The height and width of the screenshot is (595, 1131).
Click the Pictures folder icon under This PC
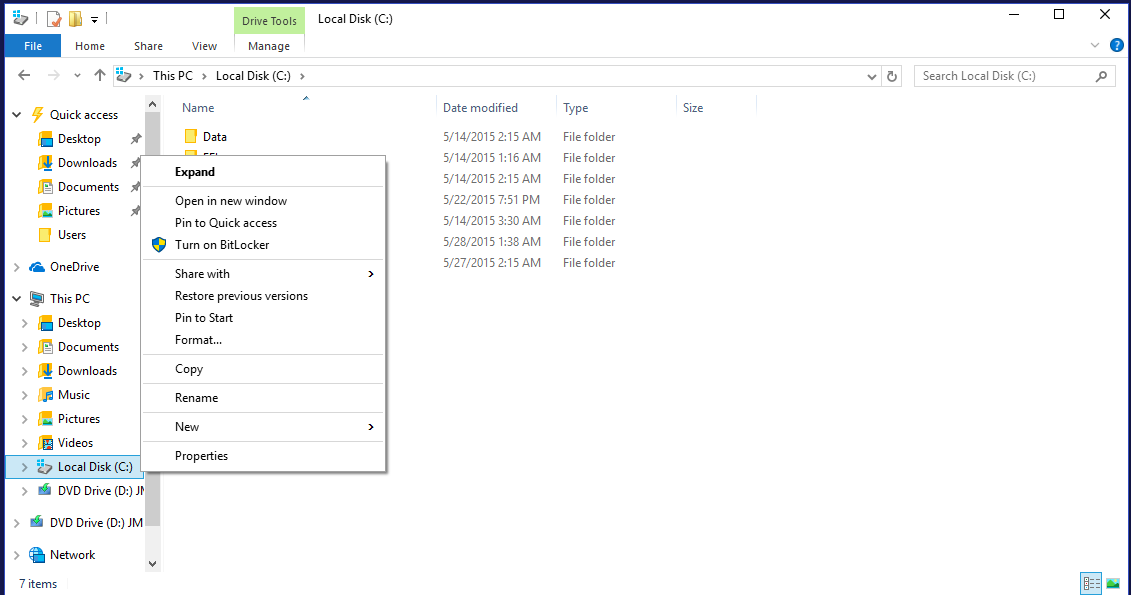[45, 419]
